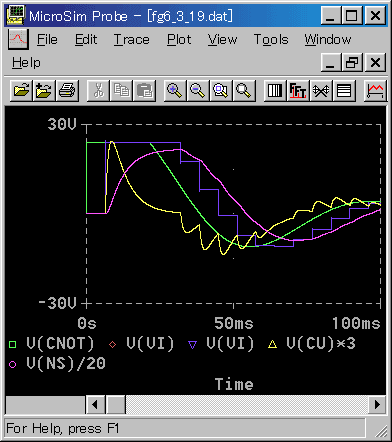Image resolution: width=392 pixels, height=442 pixels.
Task: Click the horizontal scrollbar thumb
Action: tap(116, 405)
